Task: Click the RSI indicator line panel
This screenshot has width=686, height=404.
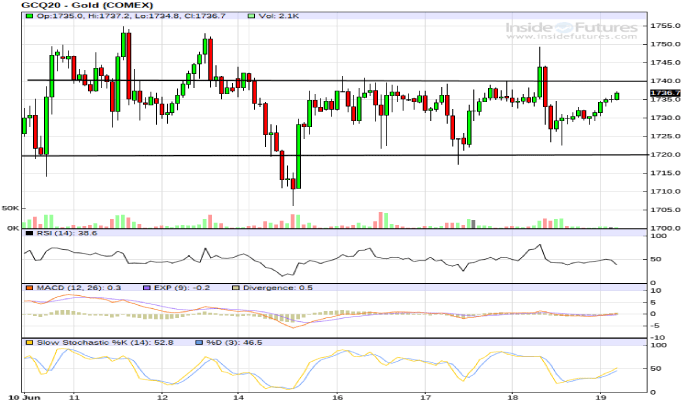Action: click(330, 258)
